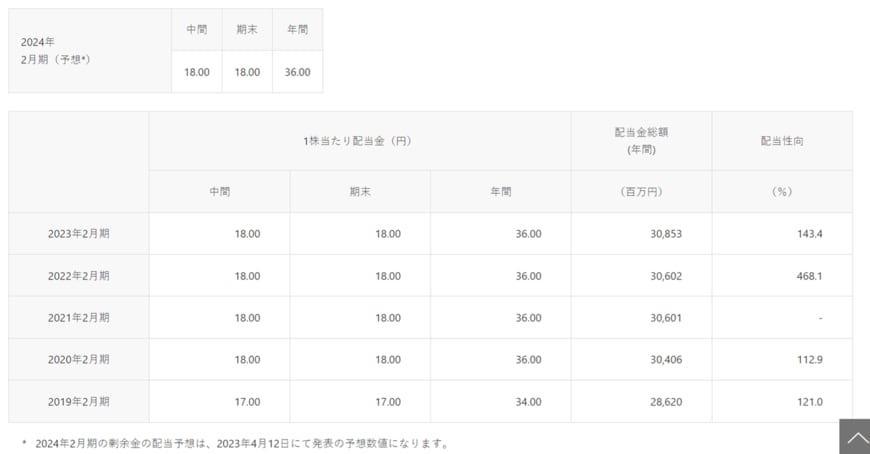Click the 2020年2月期 row label
This screenshot has height=454, width=870.
78,360
